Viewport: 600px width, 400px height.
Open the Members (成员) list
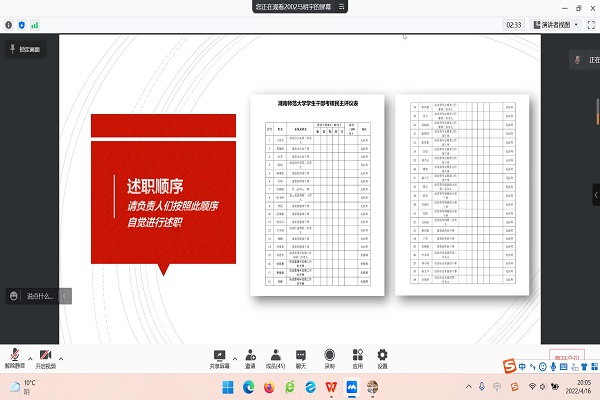point(274,356)
